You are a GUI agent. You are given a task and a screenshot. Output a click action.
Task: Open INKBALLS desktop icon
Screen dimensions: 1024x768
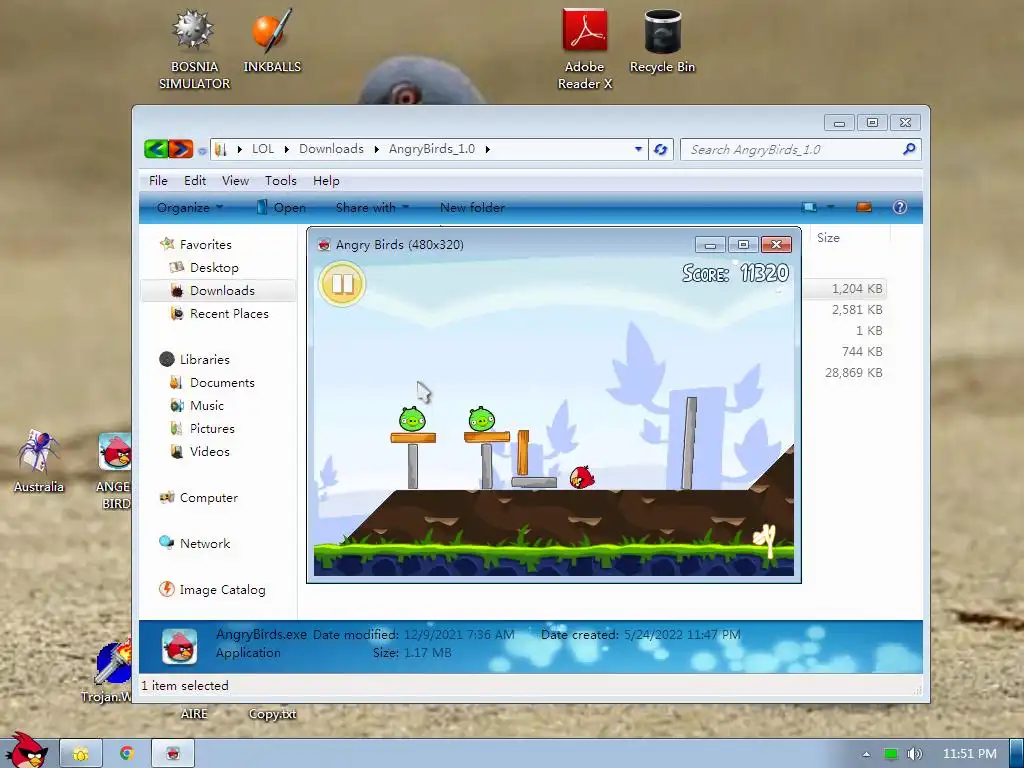point(272,42)
